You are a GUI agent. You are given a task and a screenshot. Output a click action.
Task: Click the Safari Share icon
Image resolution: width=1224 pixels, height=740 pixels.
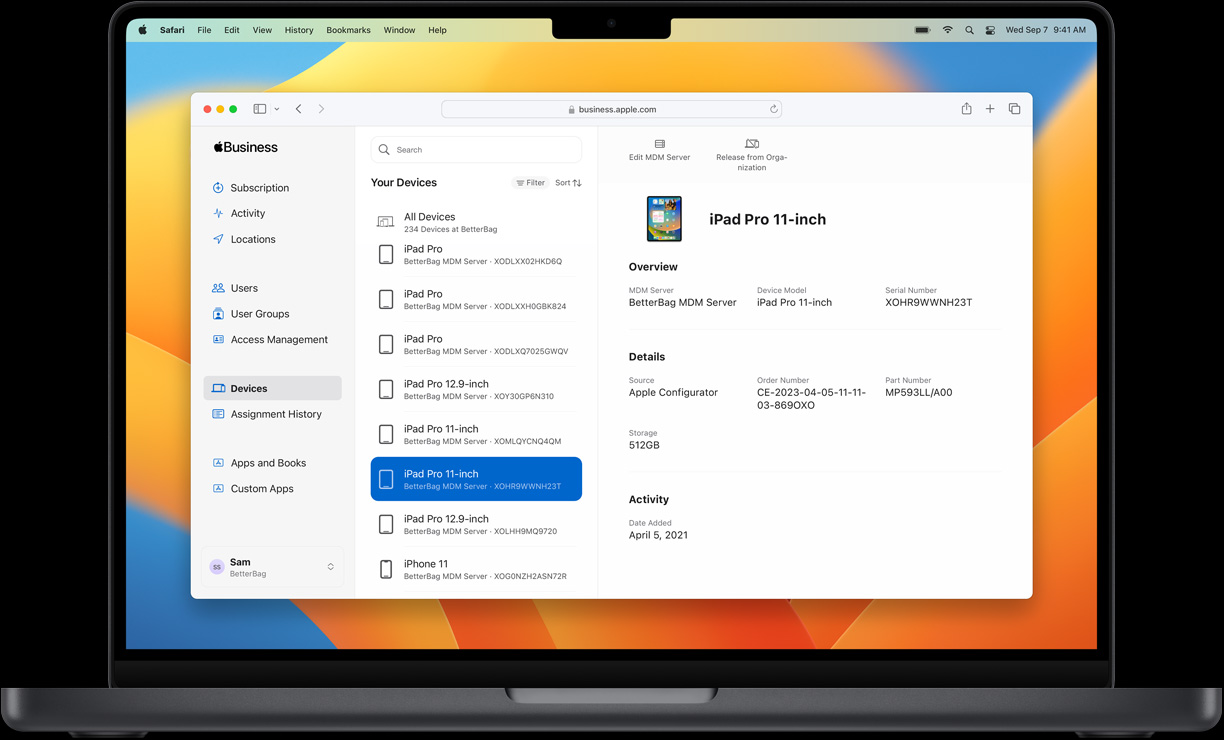pyautogui.click(x=966, y=109)
